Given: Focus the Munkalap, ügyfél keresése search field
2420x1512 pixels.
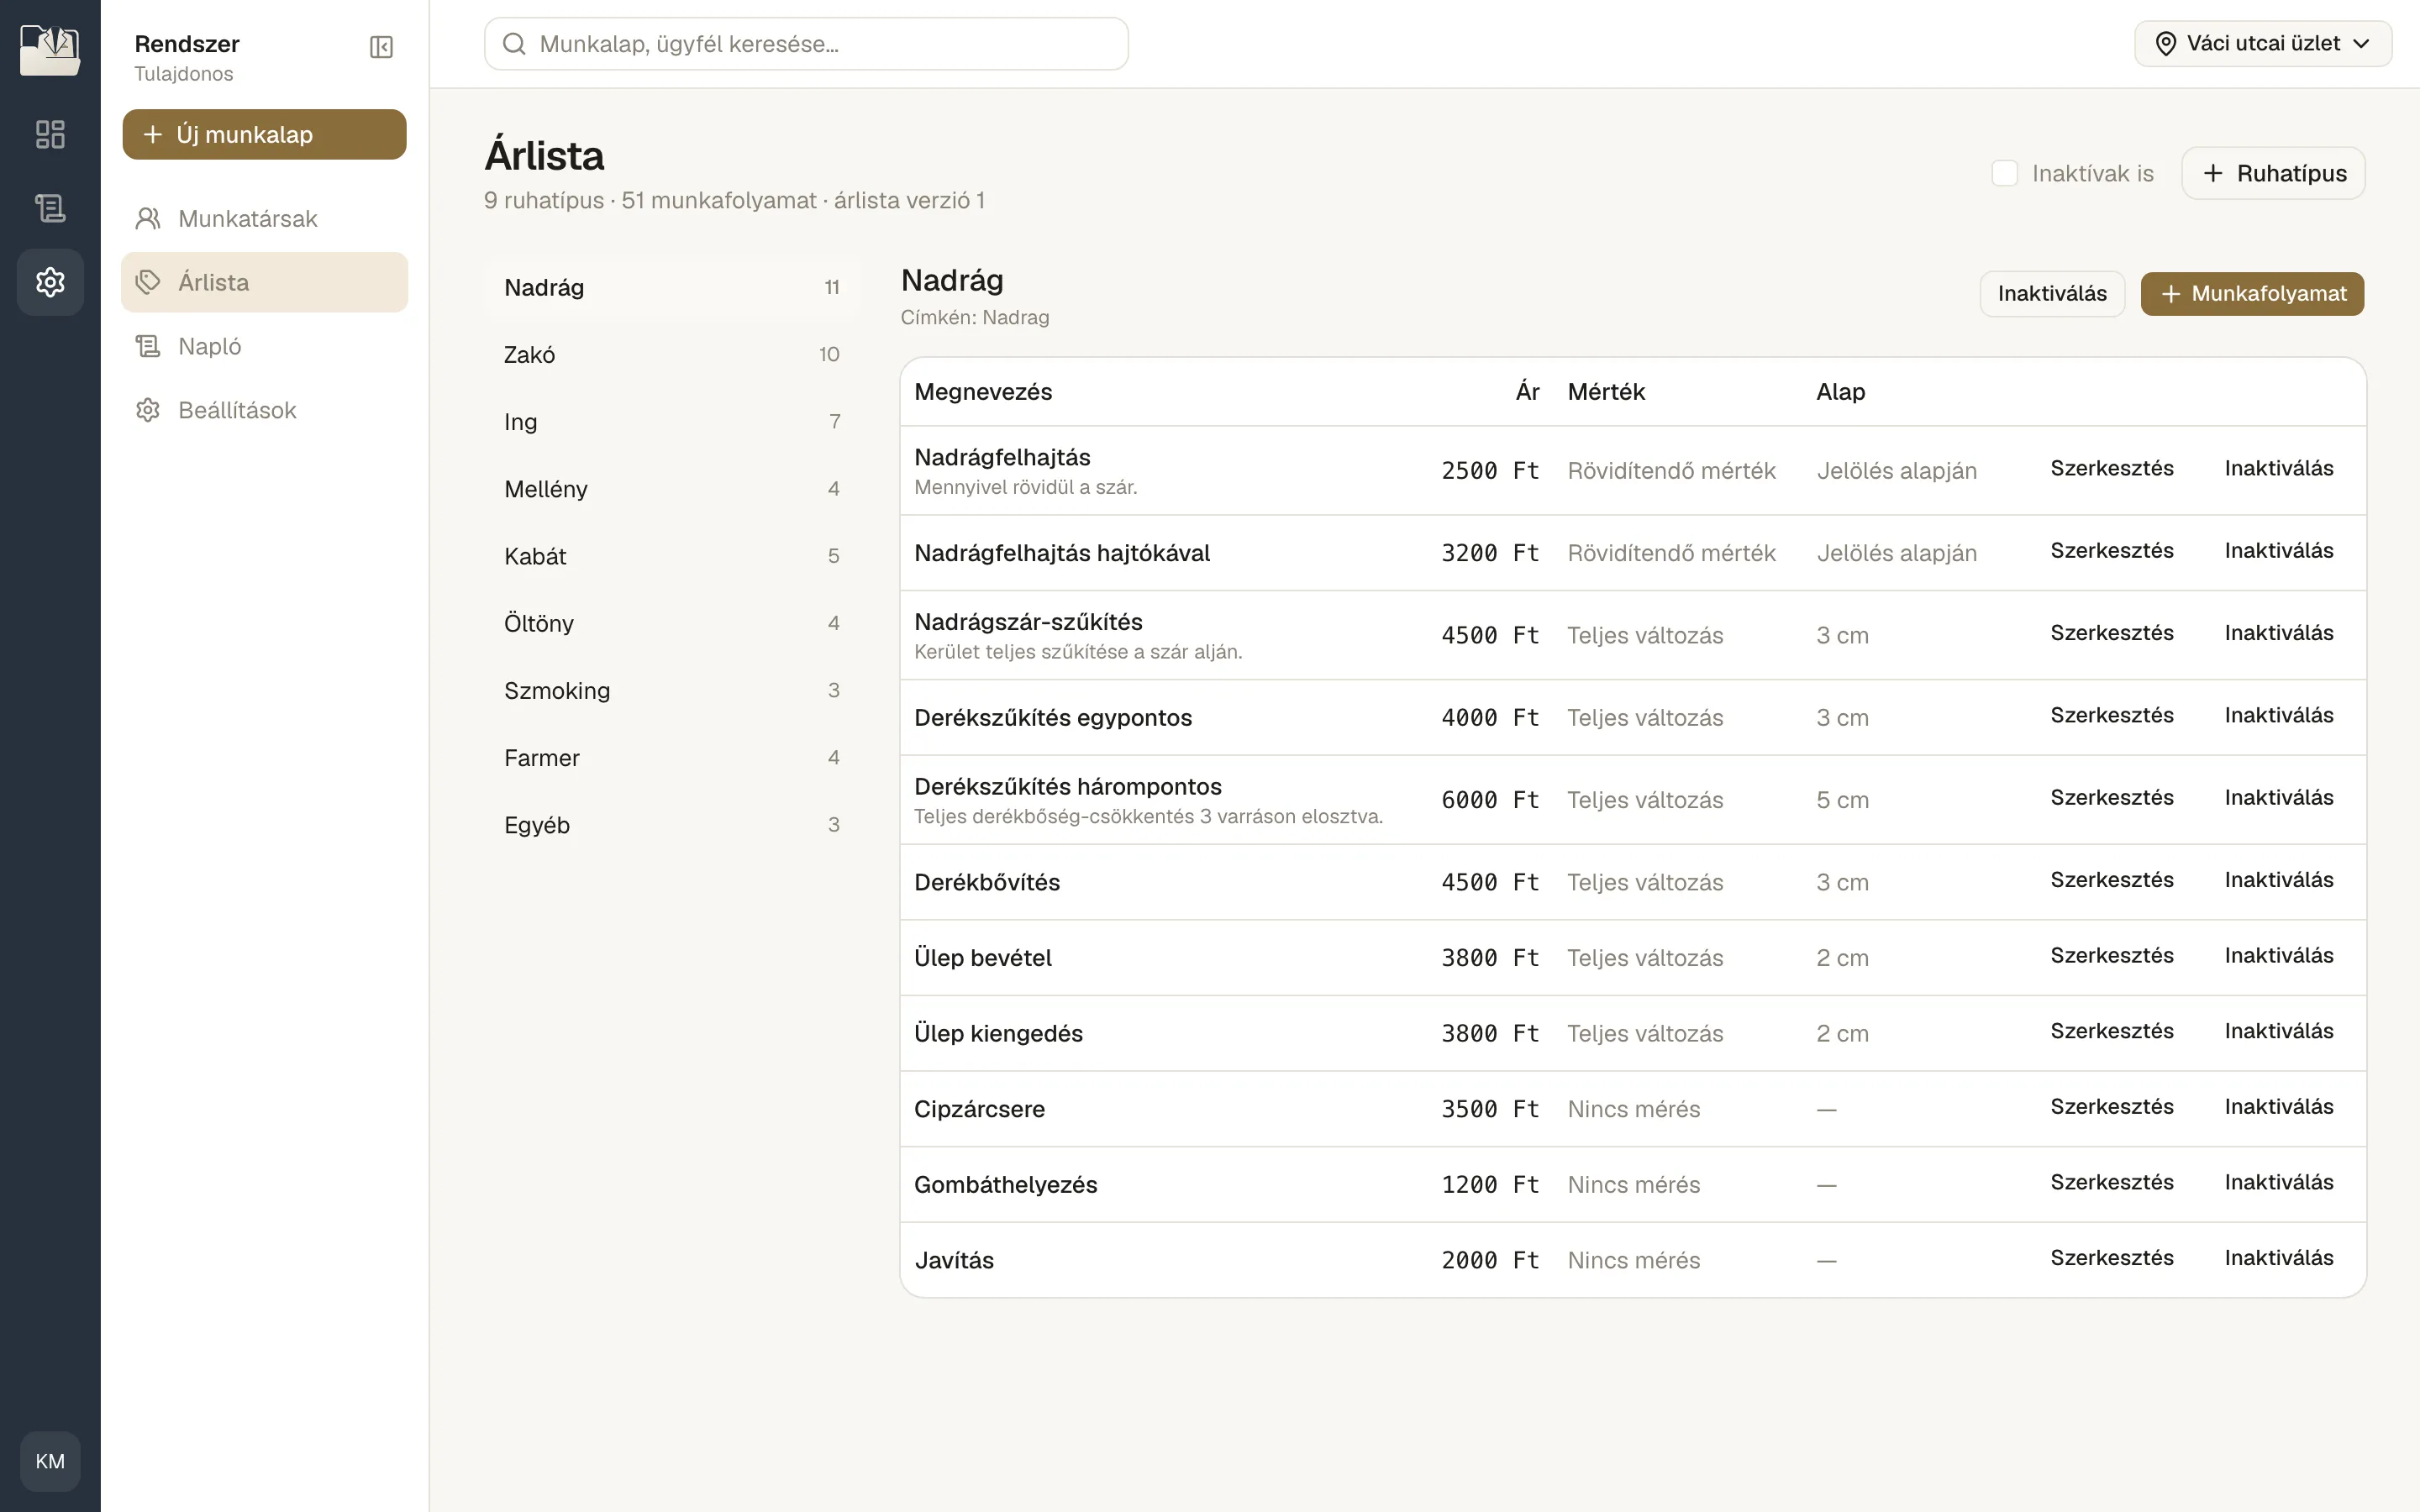Looking at the screenshot, I should [806, 44].
